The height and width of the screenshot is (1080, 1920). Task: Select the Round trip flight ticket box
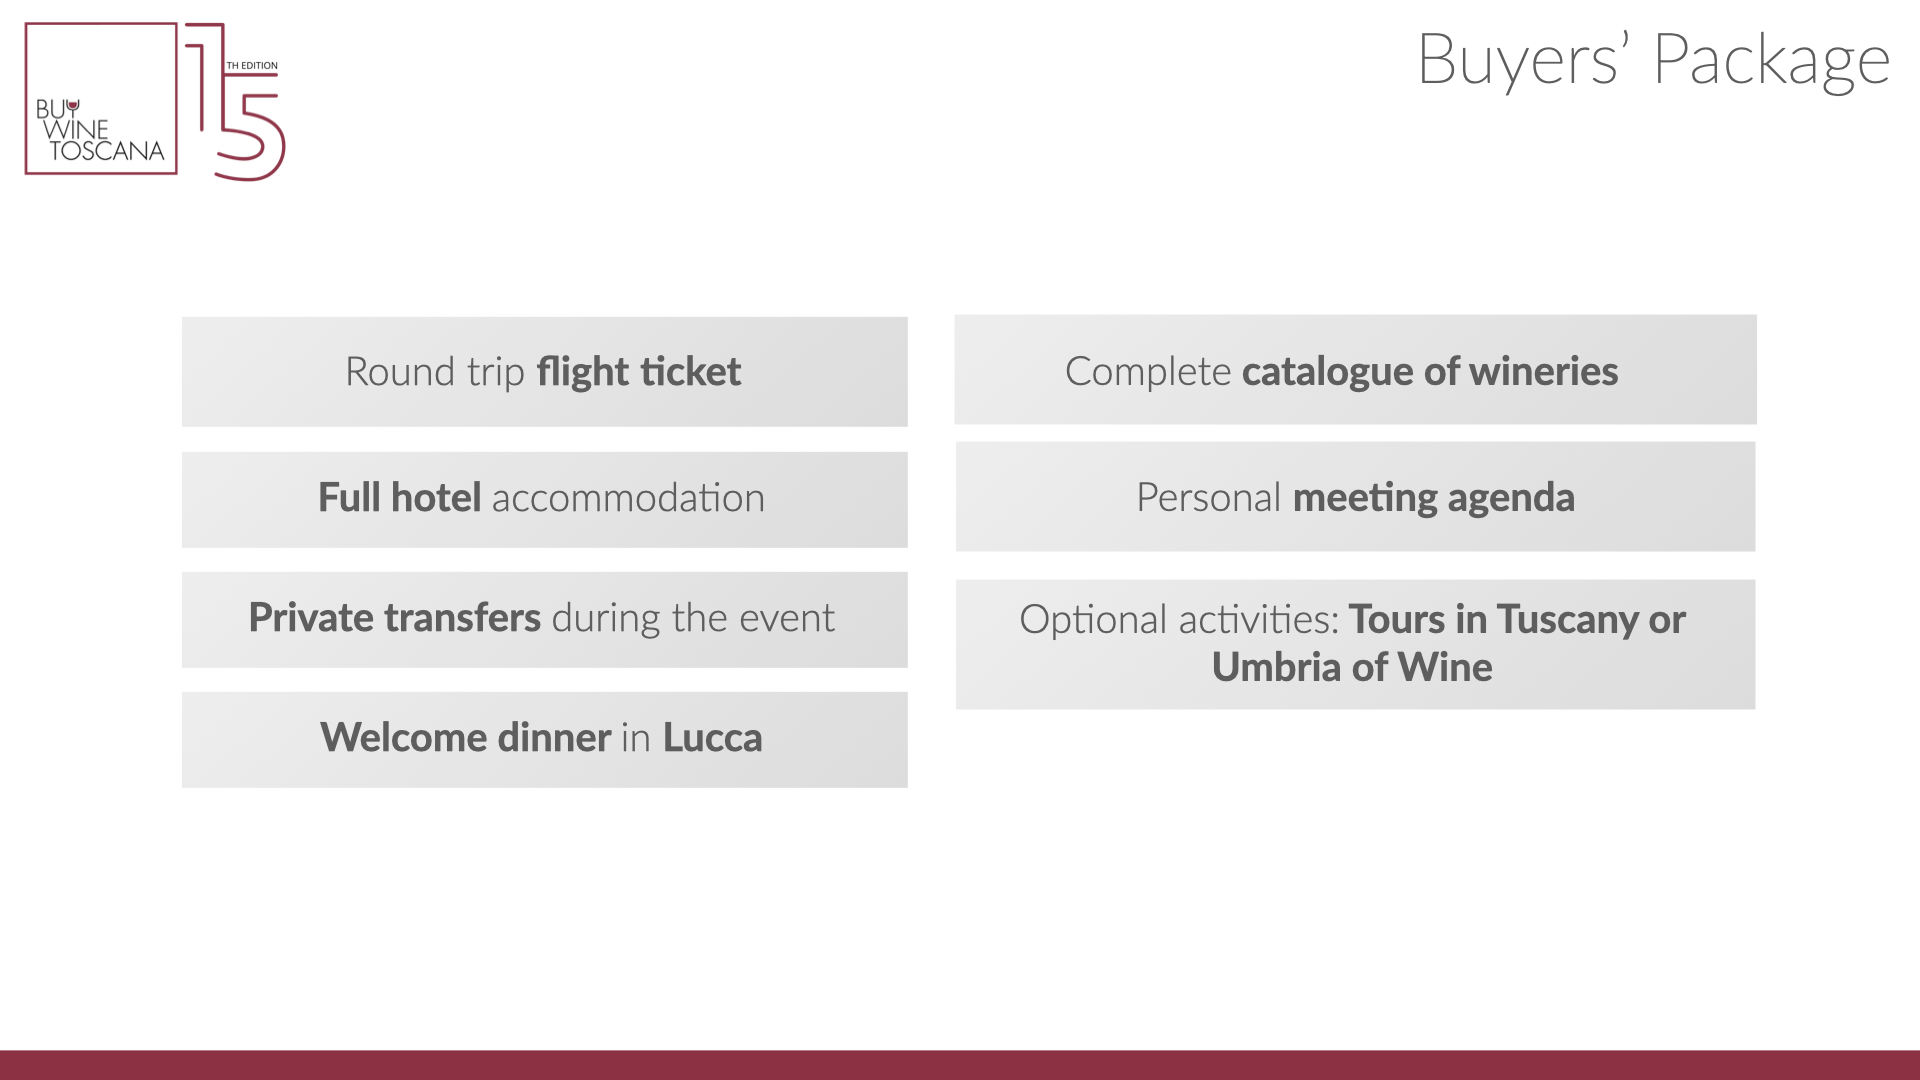545,372
